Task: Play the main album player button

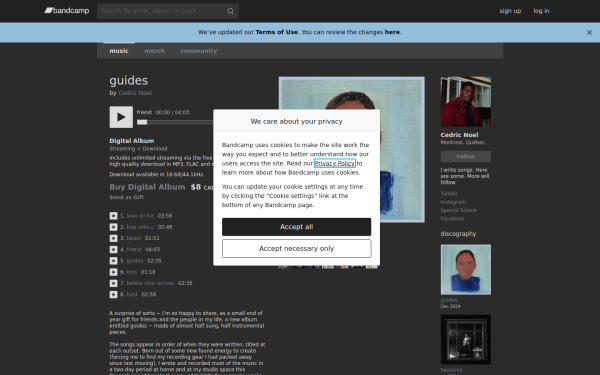Action: [x=121, y=117]
